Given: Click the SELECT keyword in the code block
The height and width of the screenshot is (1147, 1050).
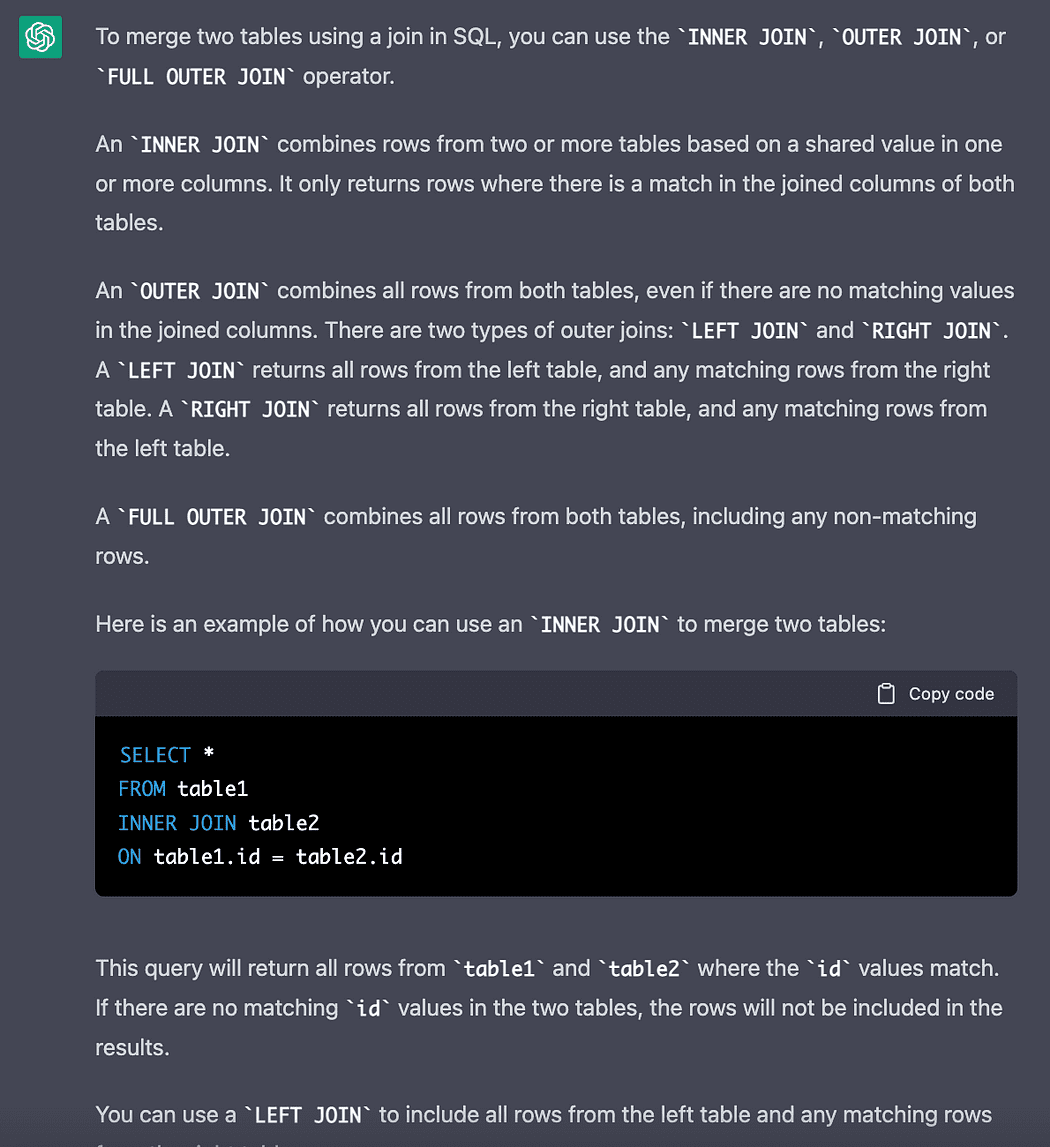Looking at the screenshot, I should (155, 755).
